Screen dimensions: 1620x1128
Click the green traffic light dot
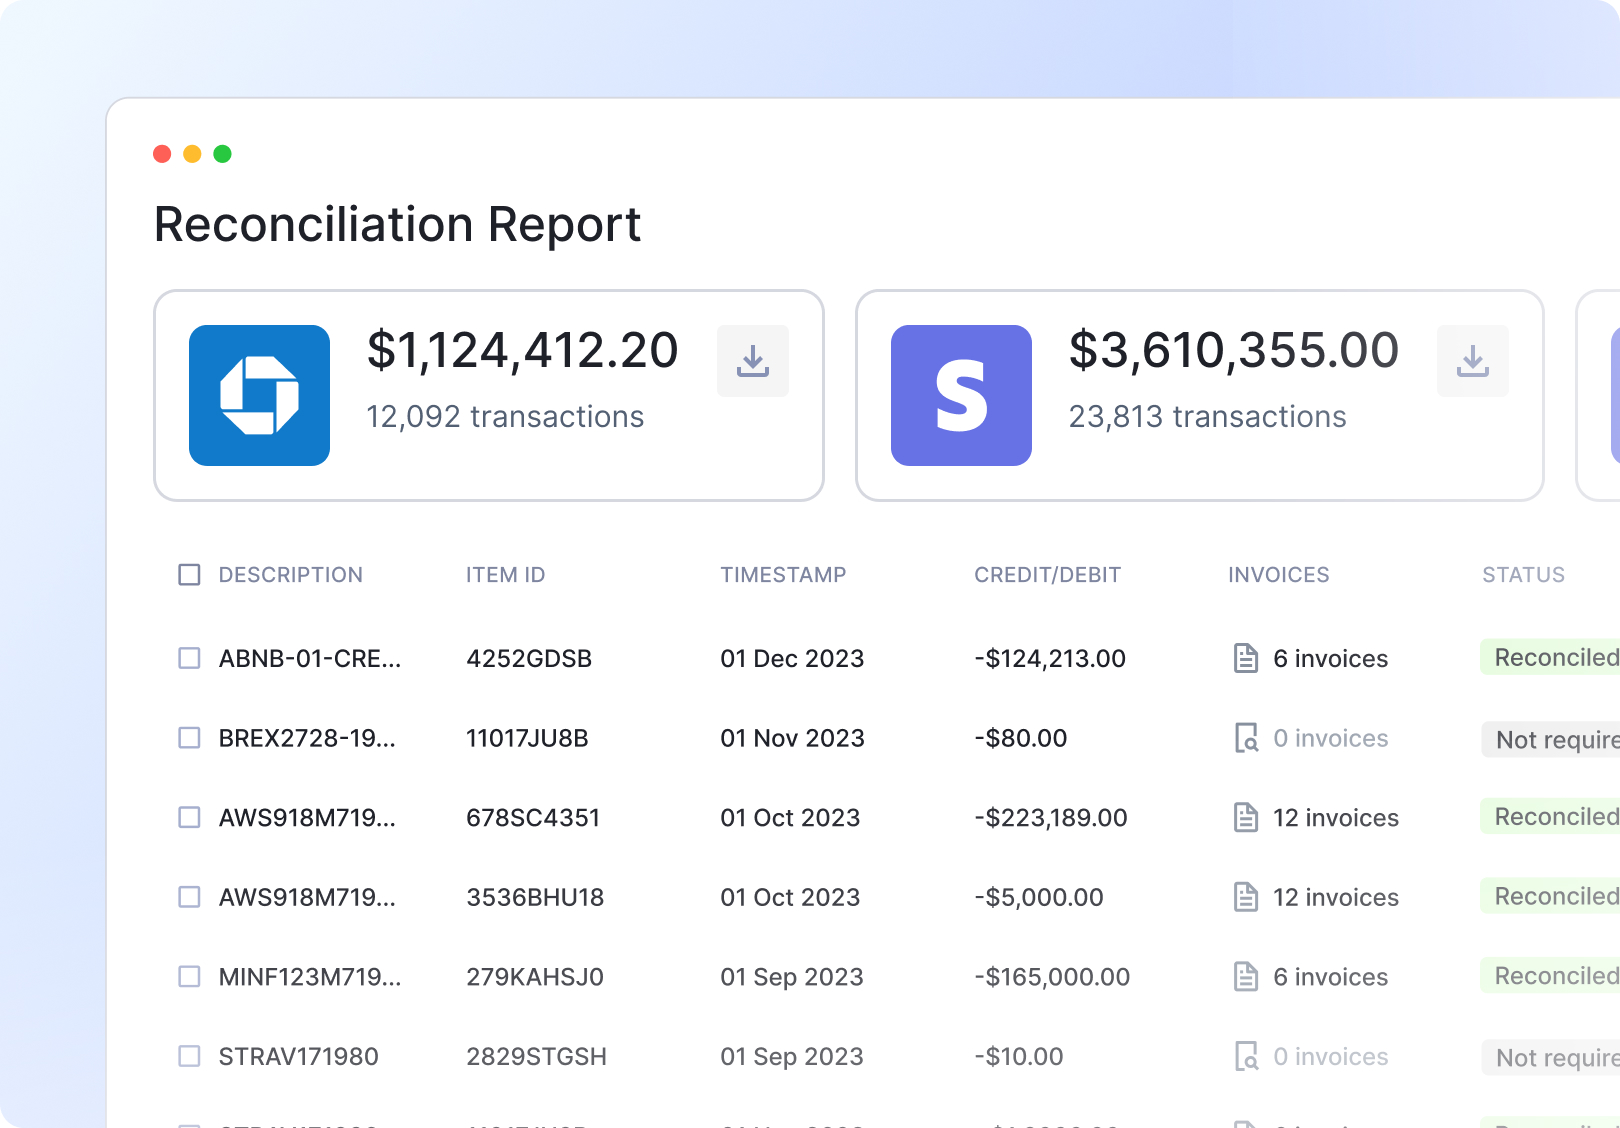(223, 154)
